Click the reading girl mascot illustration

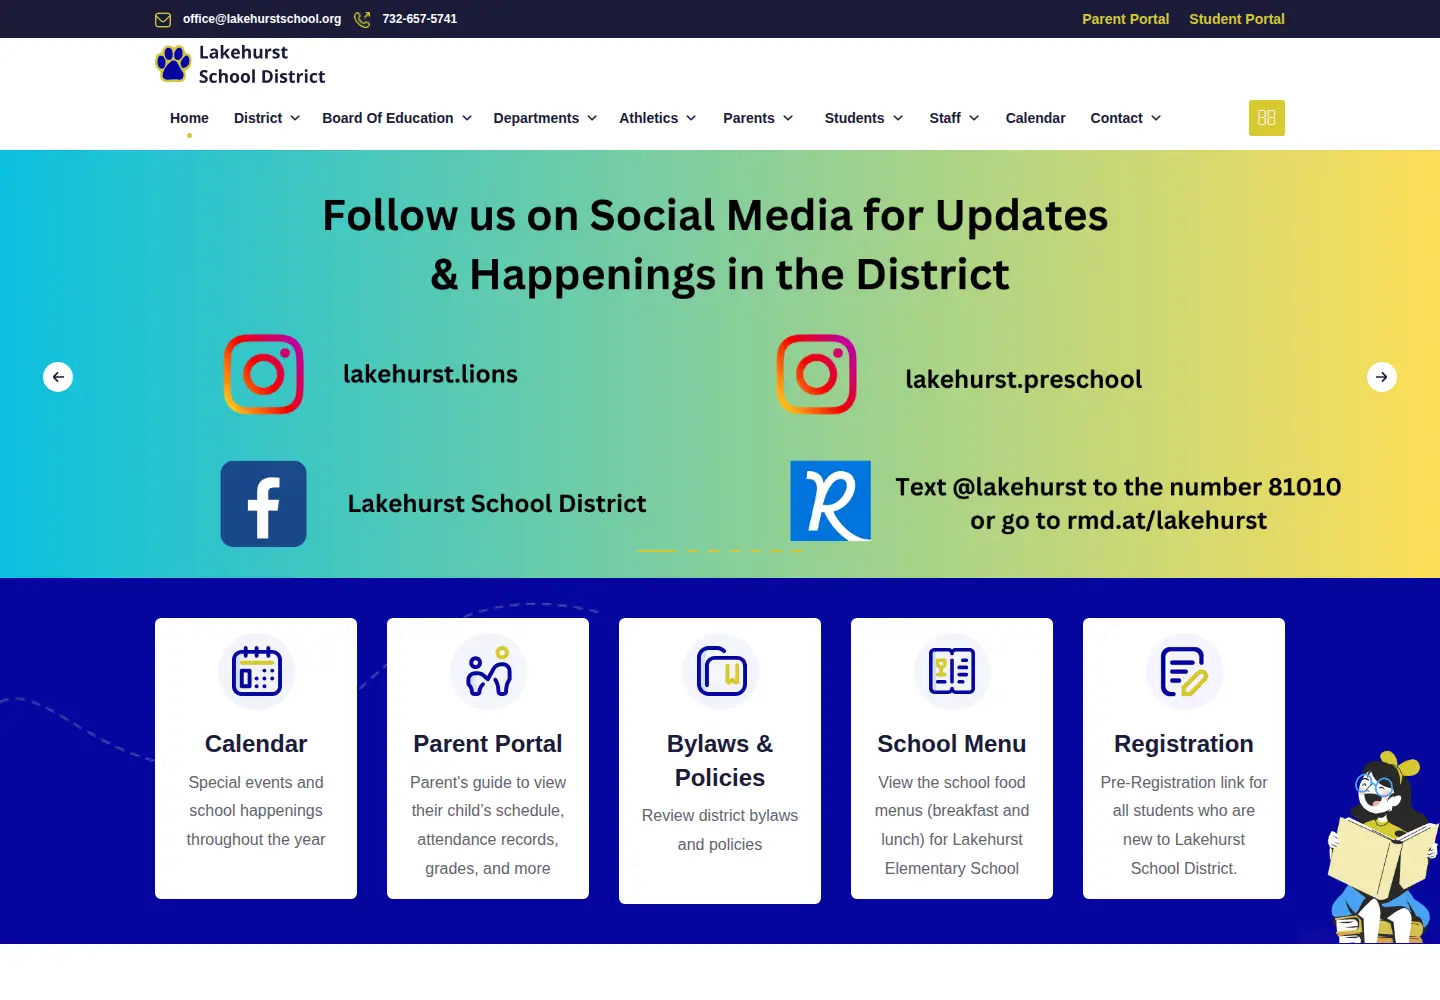coord(1382,848)
